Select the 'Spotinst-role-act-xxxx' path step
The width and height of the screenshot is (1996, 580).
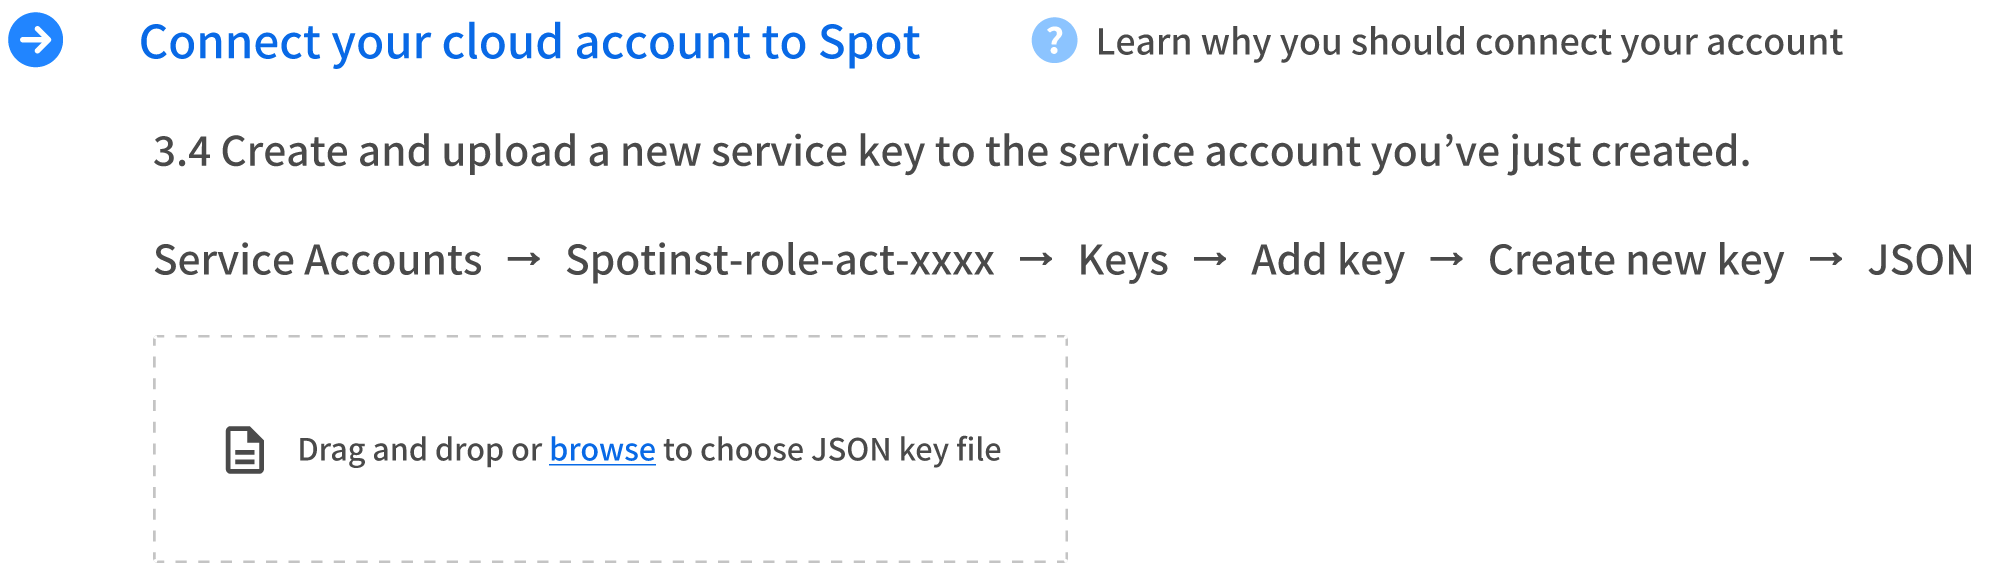point(780,260)
